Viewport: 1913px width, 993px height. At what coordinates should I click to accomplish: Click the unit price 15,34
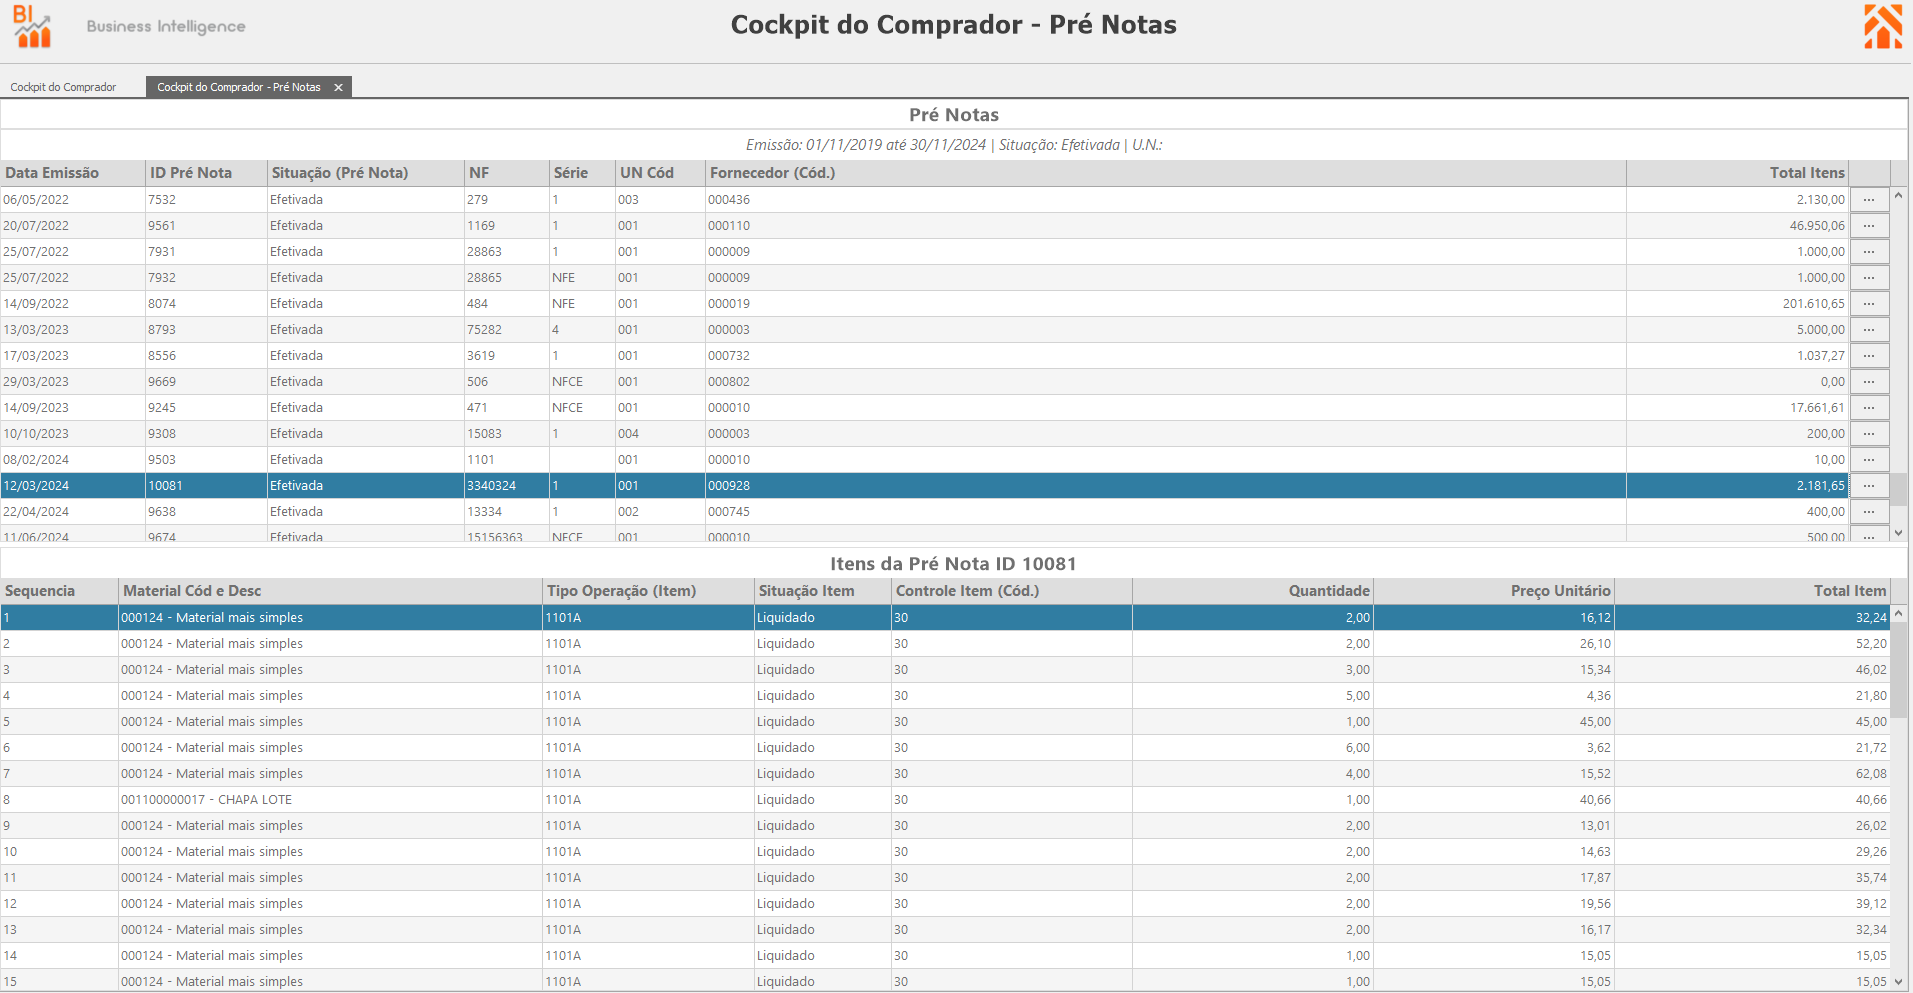click(1596, 670)
